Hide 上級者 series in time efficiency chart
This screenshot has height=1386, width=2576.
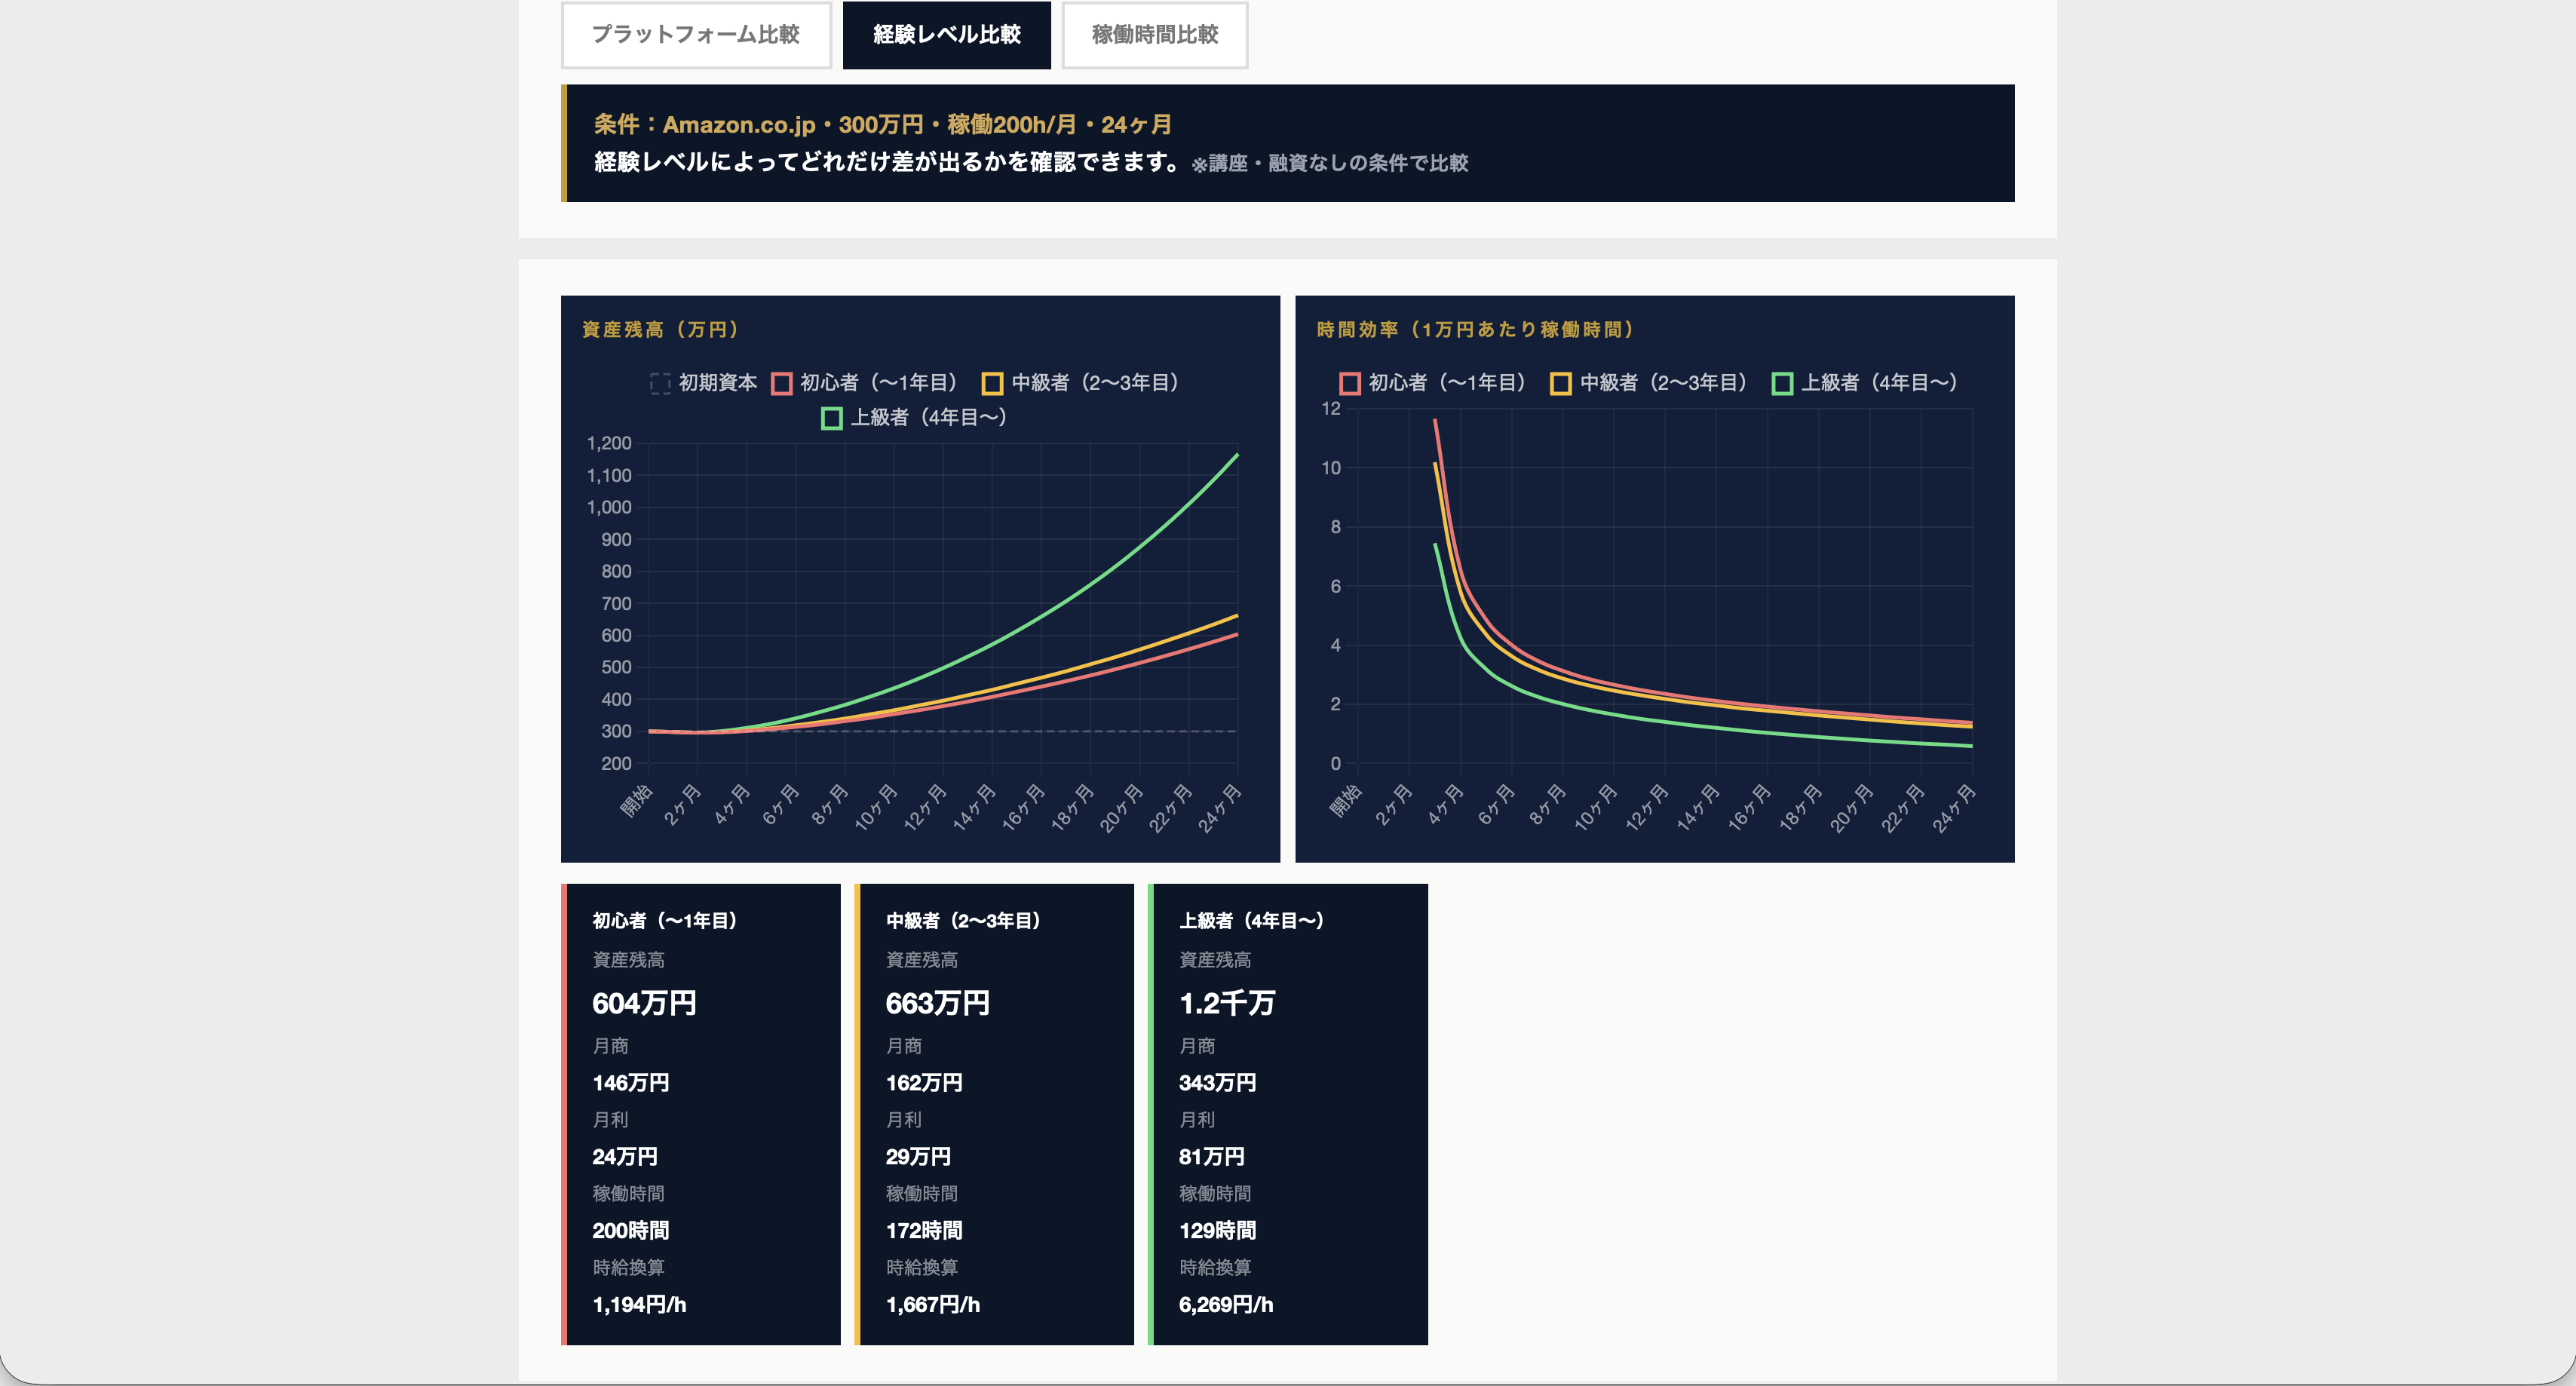coord(1782,383)
